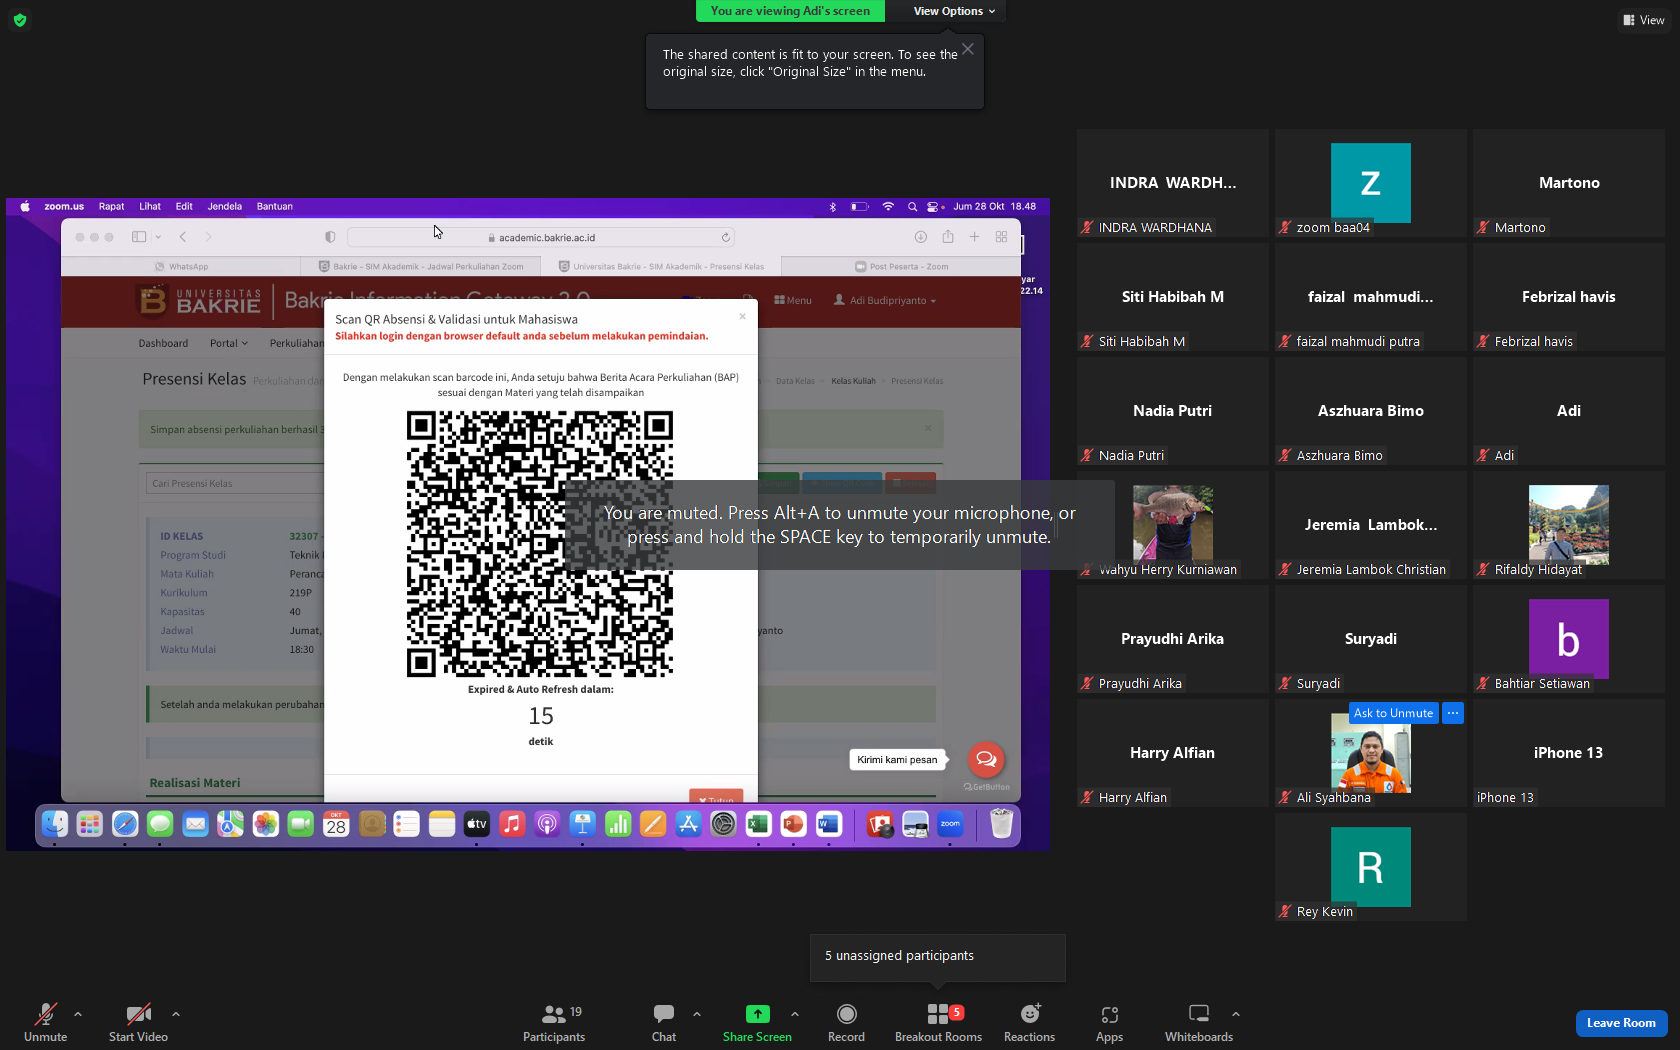Open the View Options dropdown
The image size is (1680, 1050).
954,11
